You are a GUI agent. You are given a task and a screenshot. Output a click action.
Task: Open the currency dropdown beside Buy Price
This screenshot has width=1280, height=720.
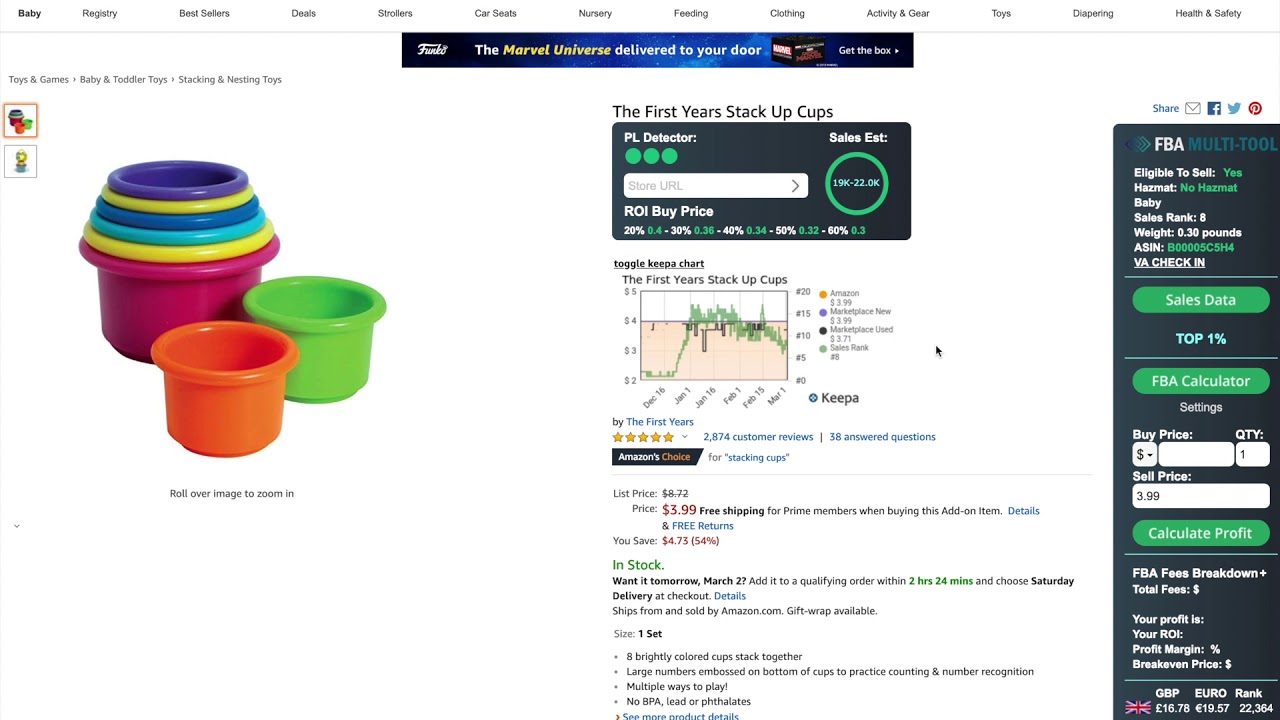(x=1144, y=455)
